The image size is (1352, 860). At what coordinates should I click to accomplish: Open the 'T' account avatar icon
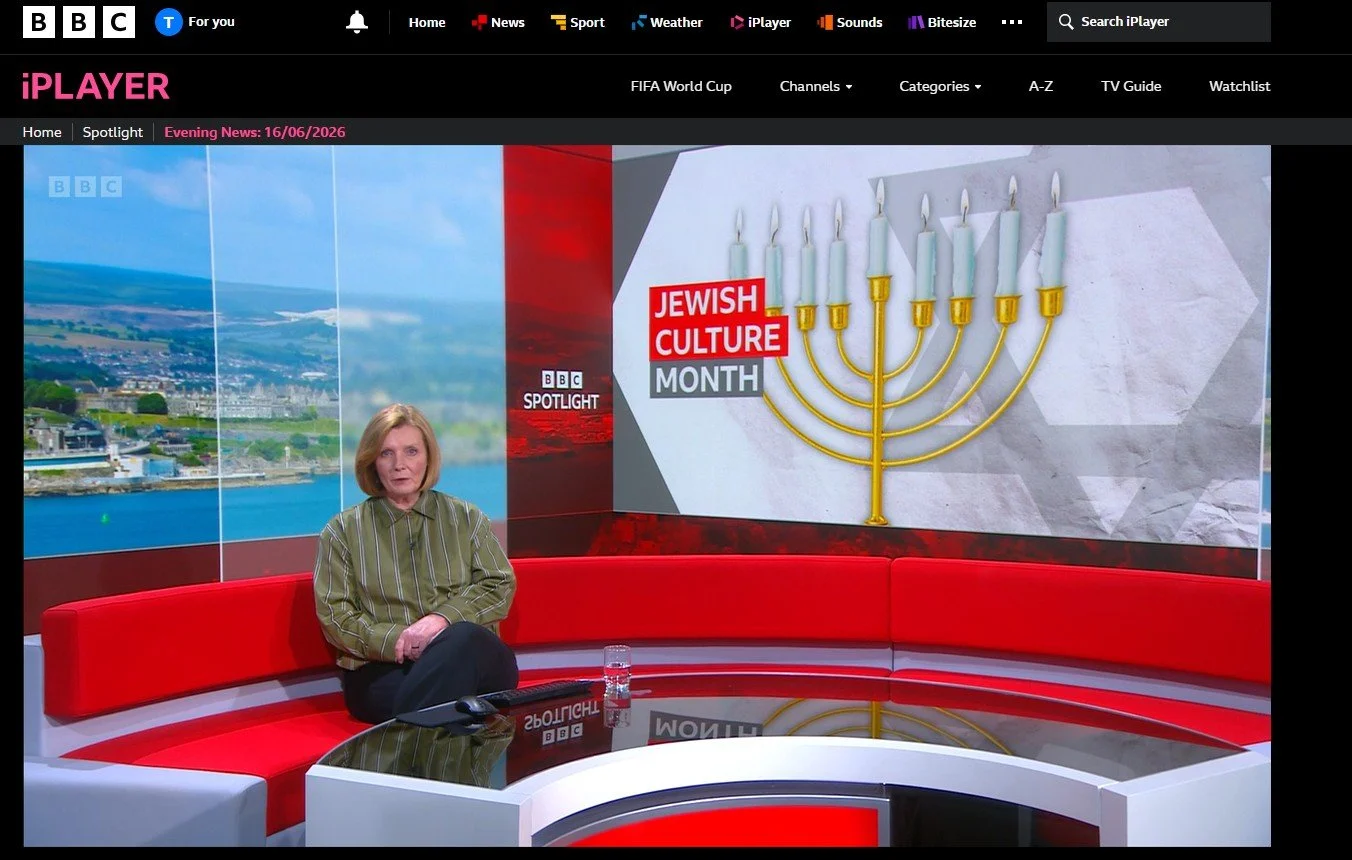169,22
